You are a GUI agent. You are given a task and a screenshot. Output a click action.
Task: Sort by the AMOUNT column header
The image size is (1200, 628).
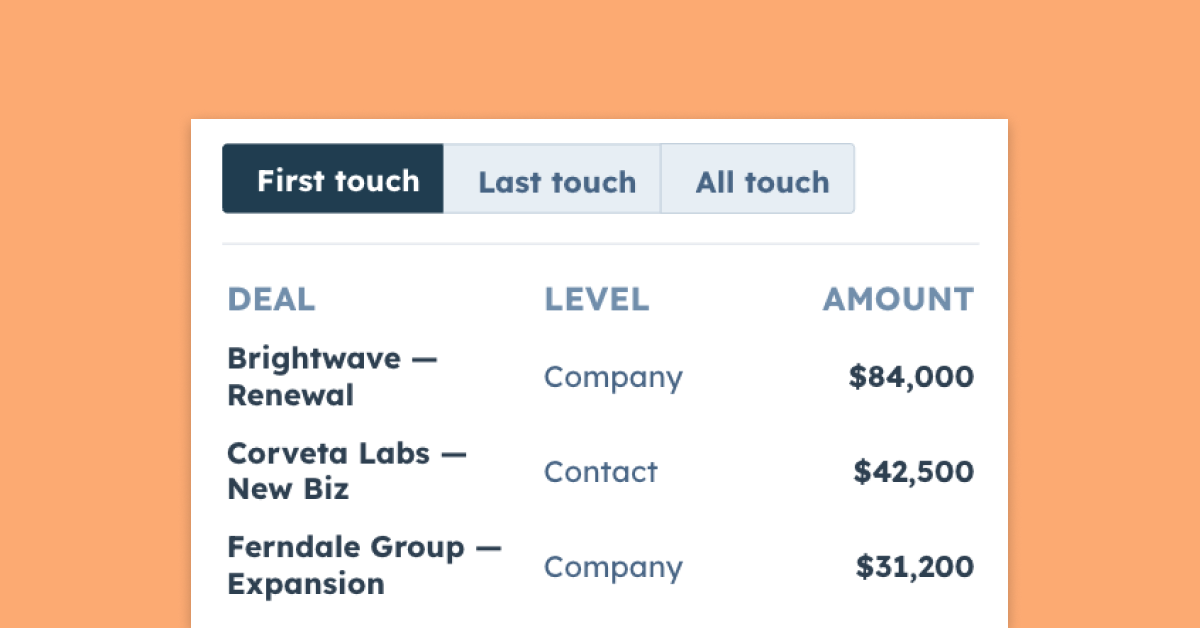click(898, 299)
